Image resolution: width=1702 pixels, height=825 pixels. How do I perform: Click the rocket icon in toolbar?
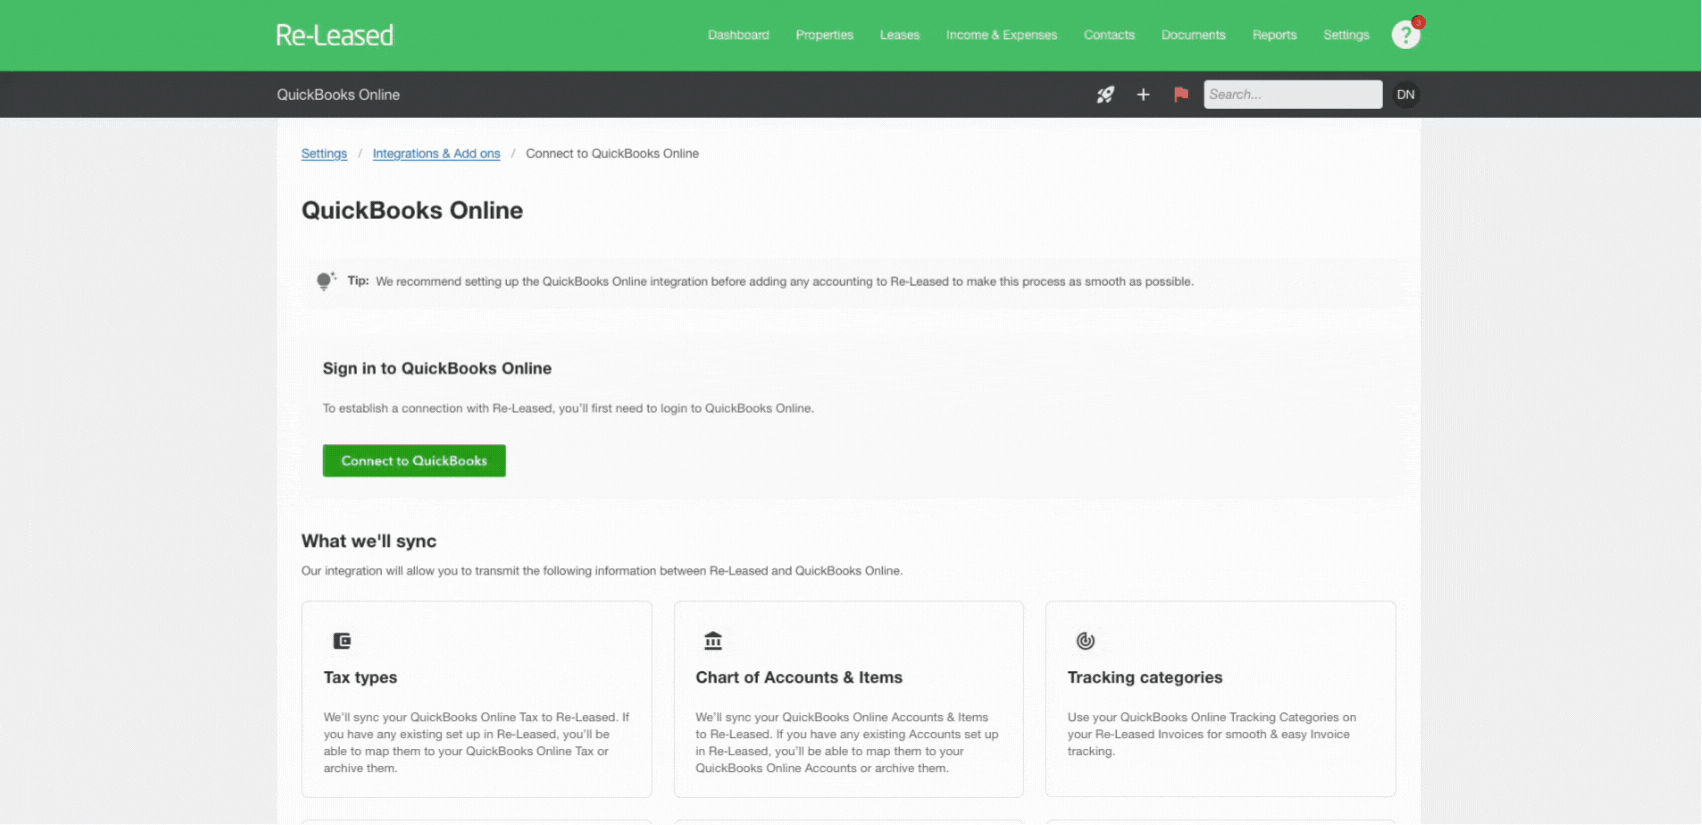click(x=1105, y=94)
